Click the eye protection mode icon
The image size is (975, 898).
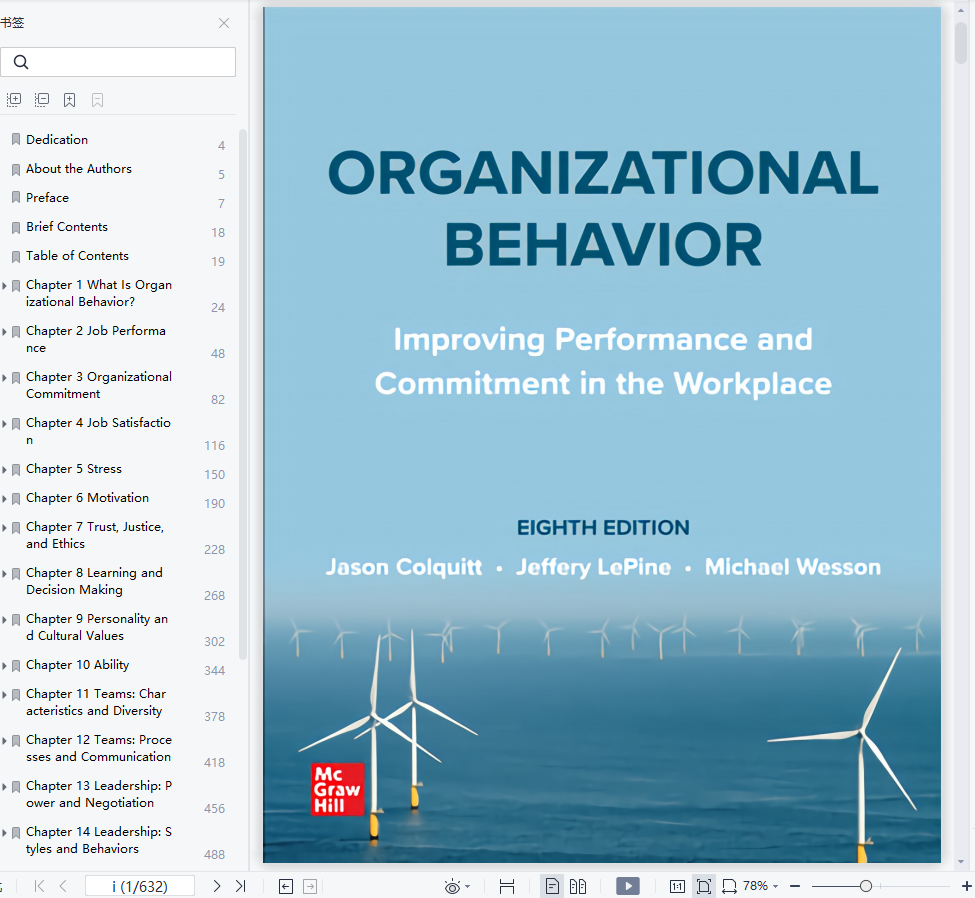point(453,887)
